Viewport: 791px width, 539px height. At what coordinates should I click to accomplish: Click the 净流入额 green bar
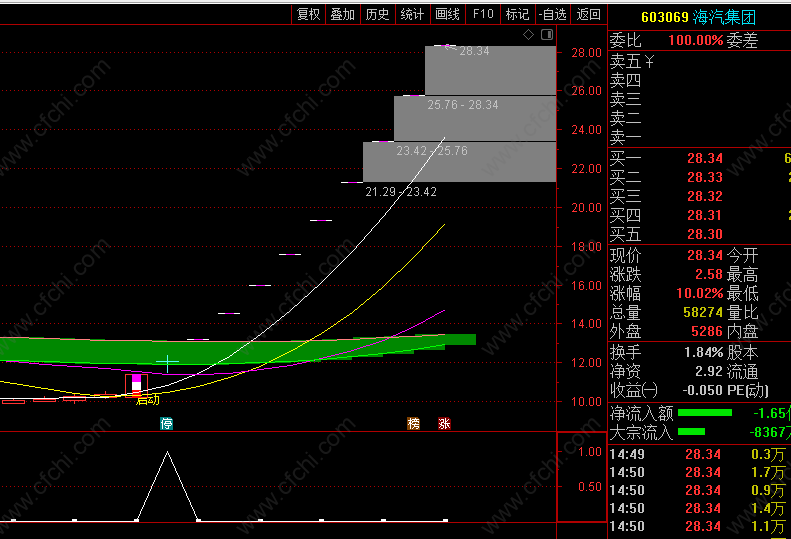[x=705, y=413]
